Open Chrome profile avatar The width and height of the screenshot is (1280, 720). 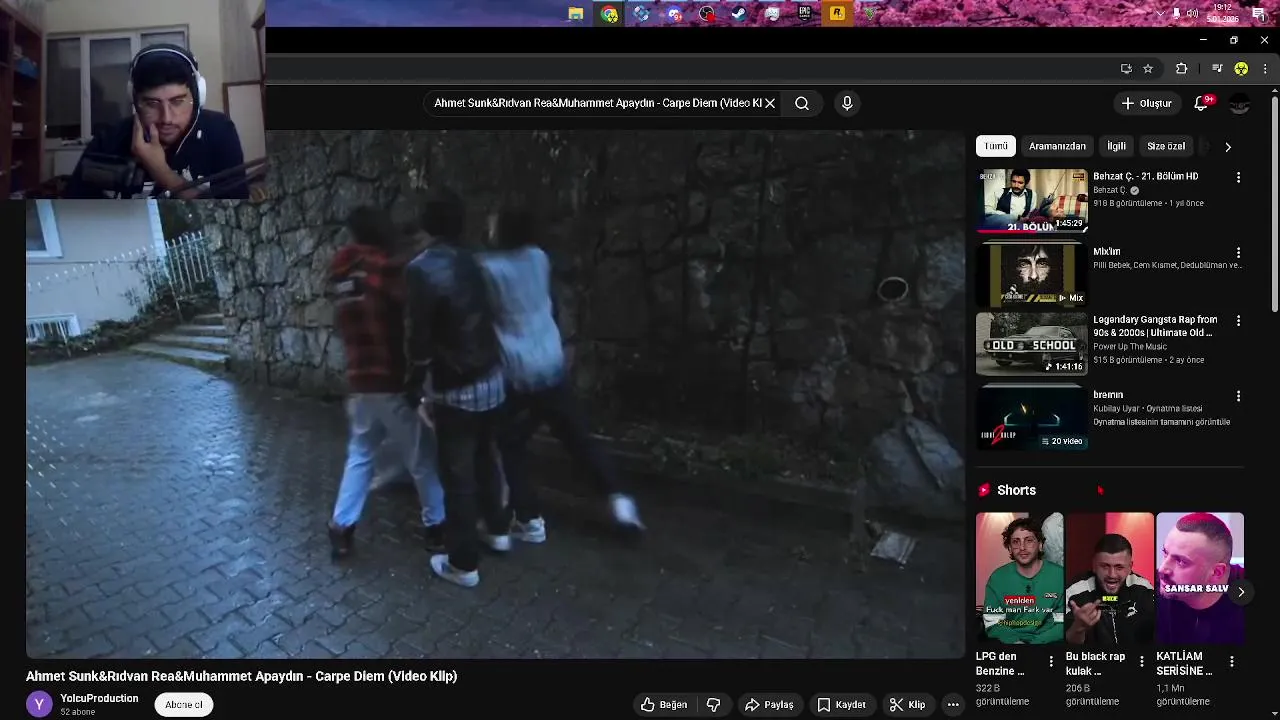[x=1241, y=68]
